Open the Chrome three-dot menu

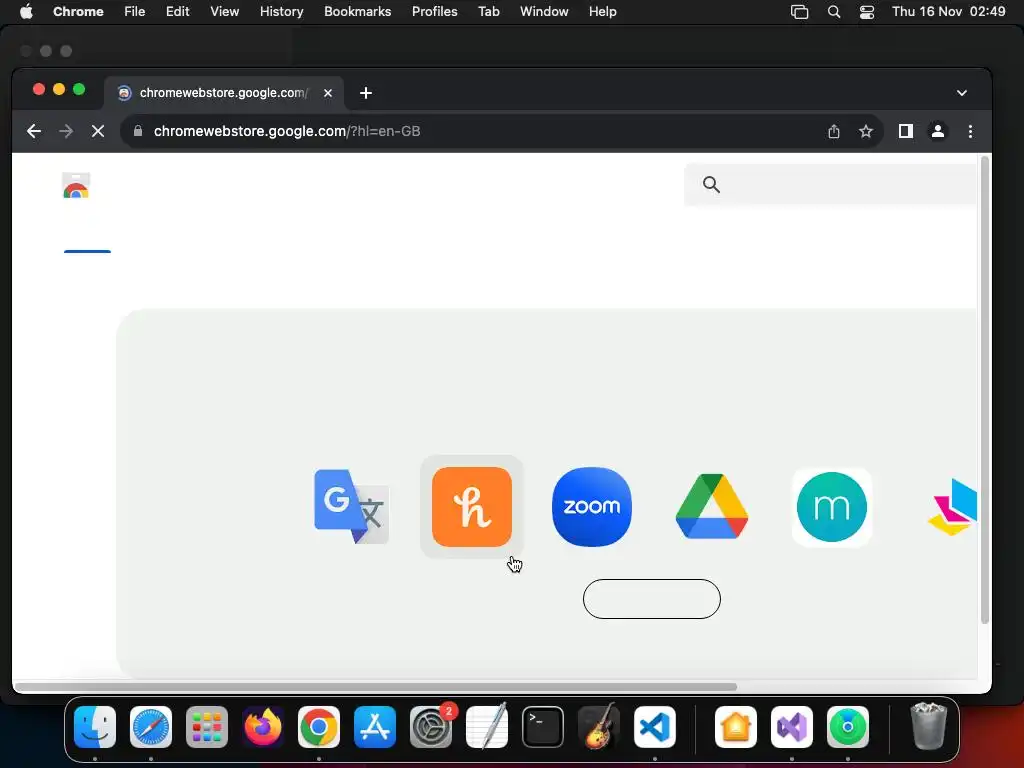point(970,131)
